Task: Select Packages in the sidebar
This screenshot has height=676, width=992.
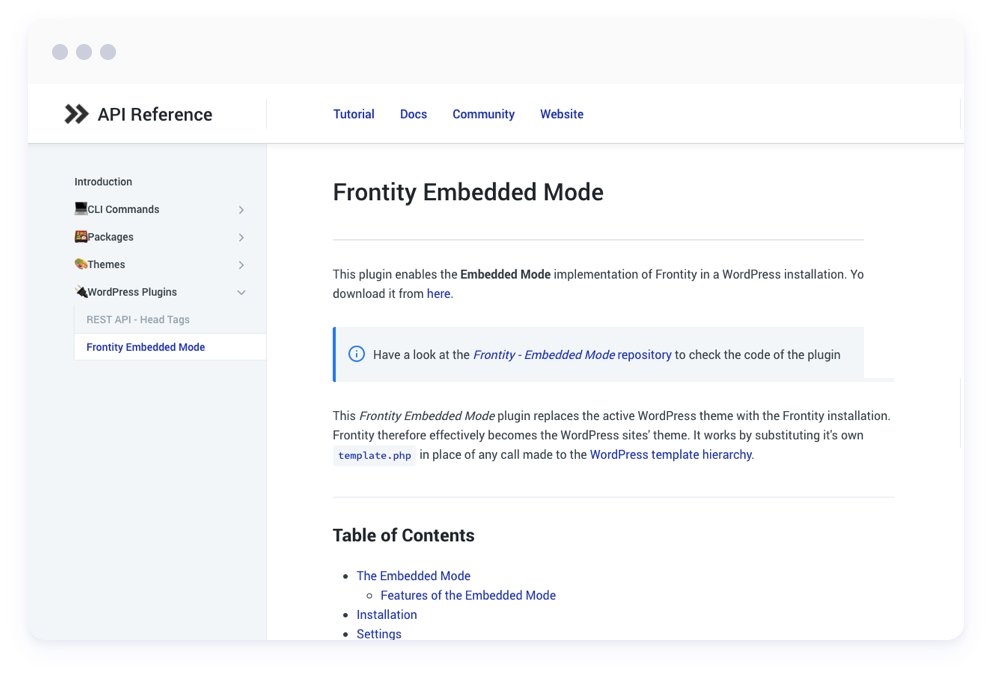Action: (110, 237)
